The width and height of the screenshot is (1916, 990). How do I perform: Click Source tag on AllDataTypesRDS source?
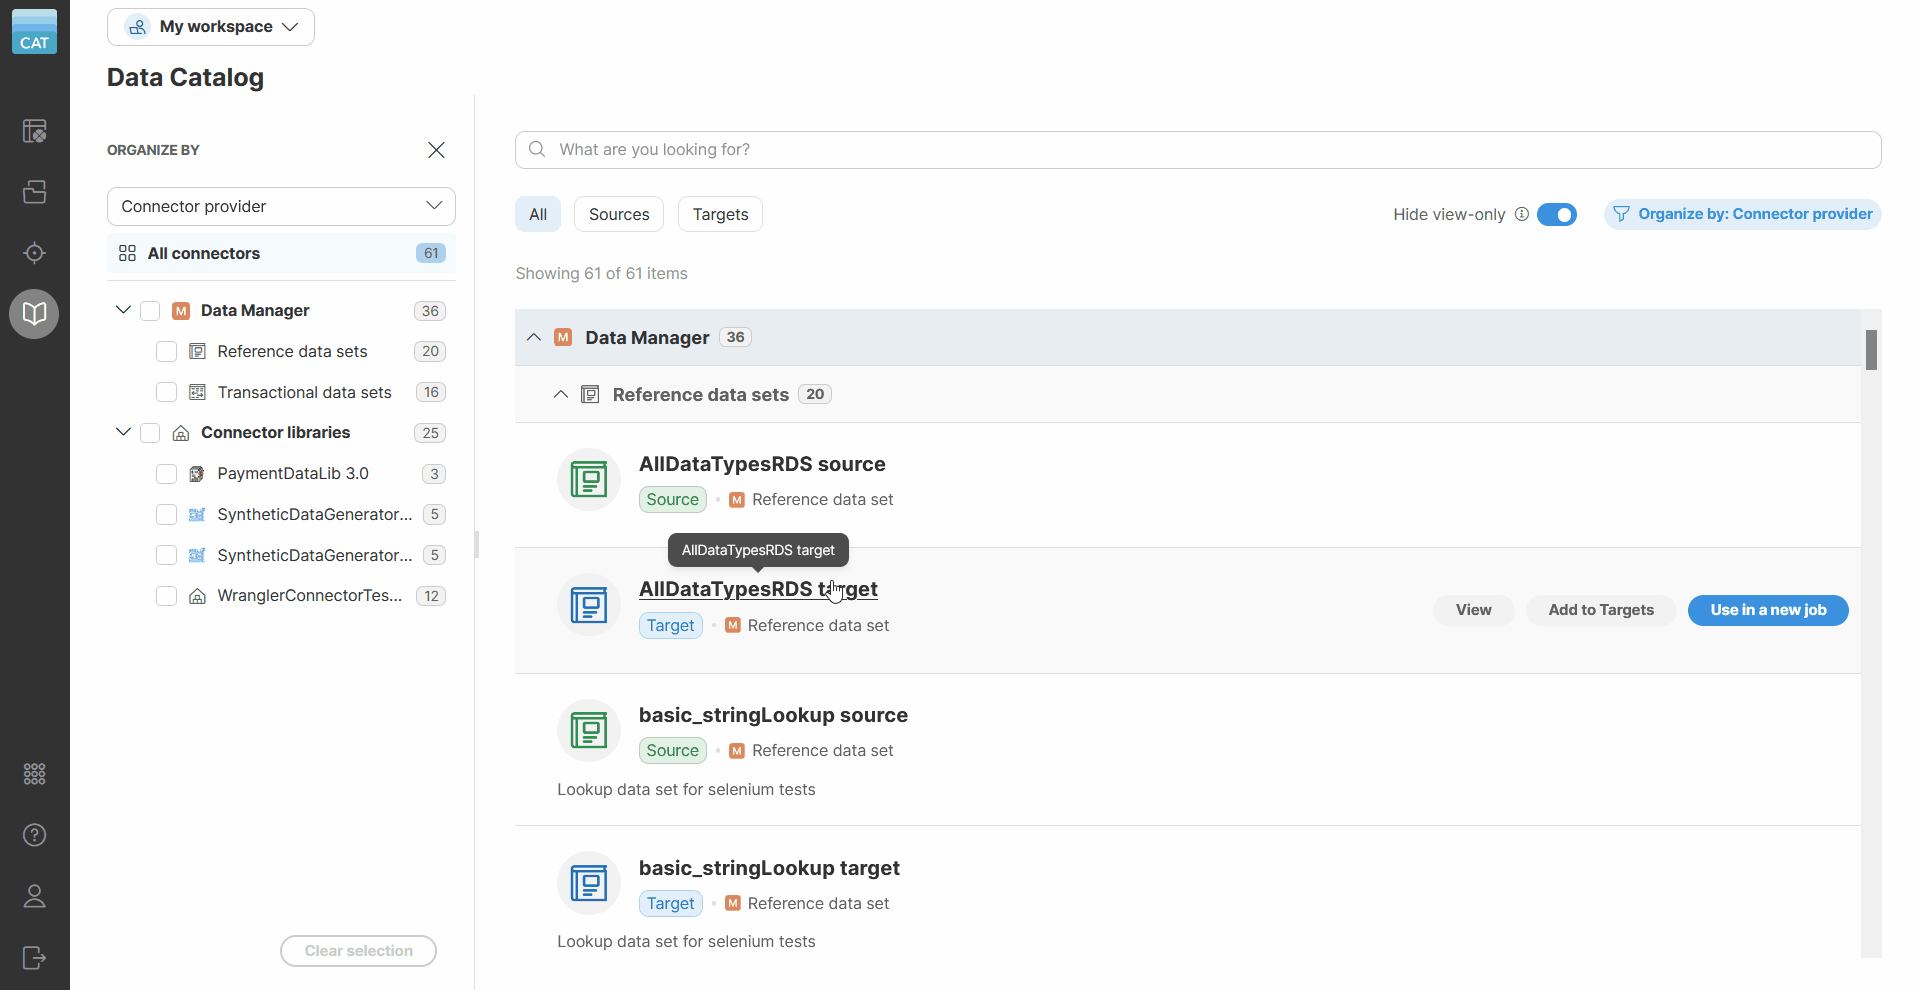pos(672,499)
